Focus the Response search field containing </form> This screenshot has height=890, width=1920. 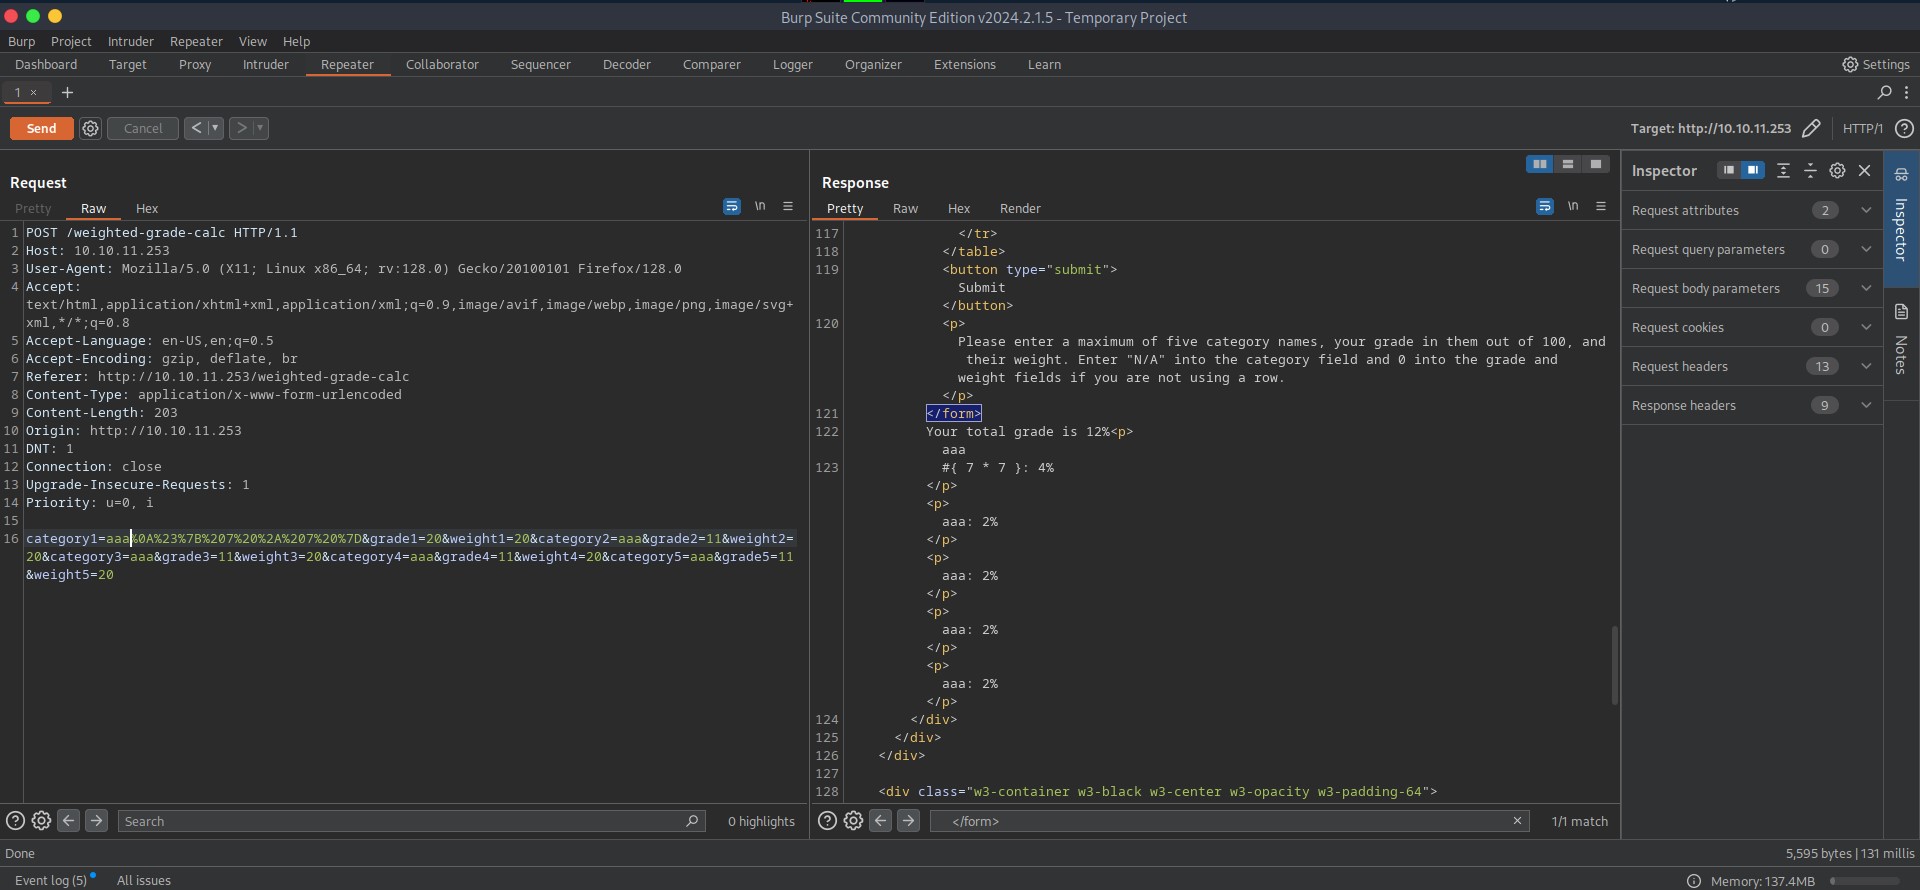pos(1229,821)
